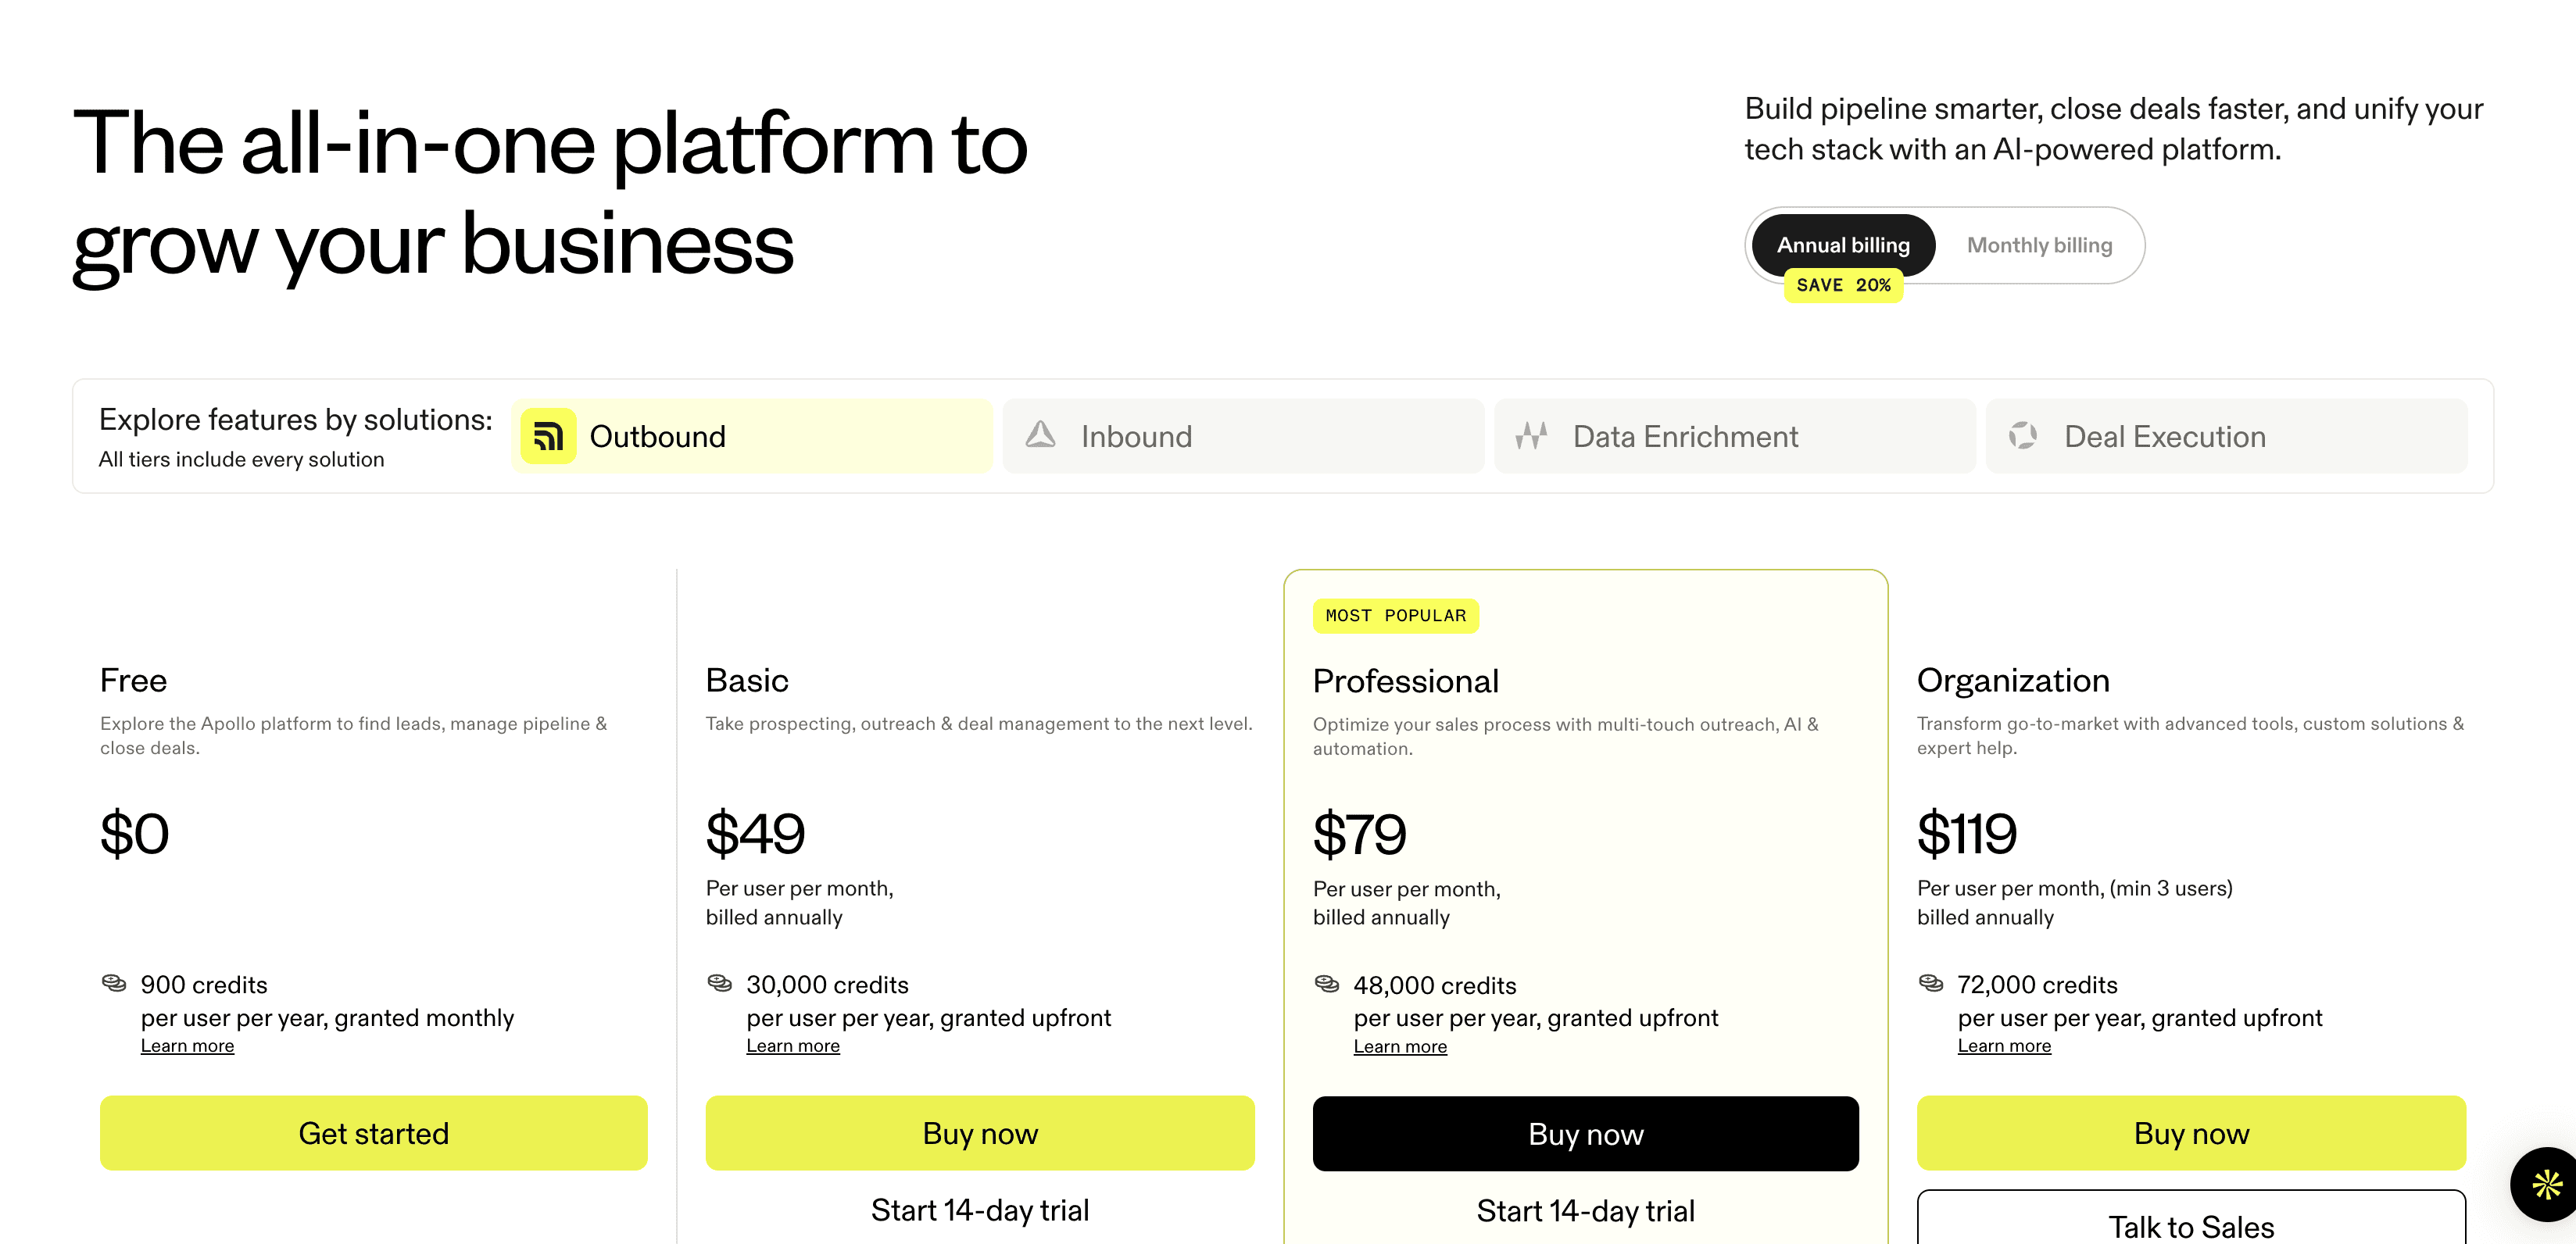Open Learn more under 900 credits
This screenshot has height=1244, width=2576.
(187, 1046)
